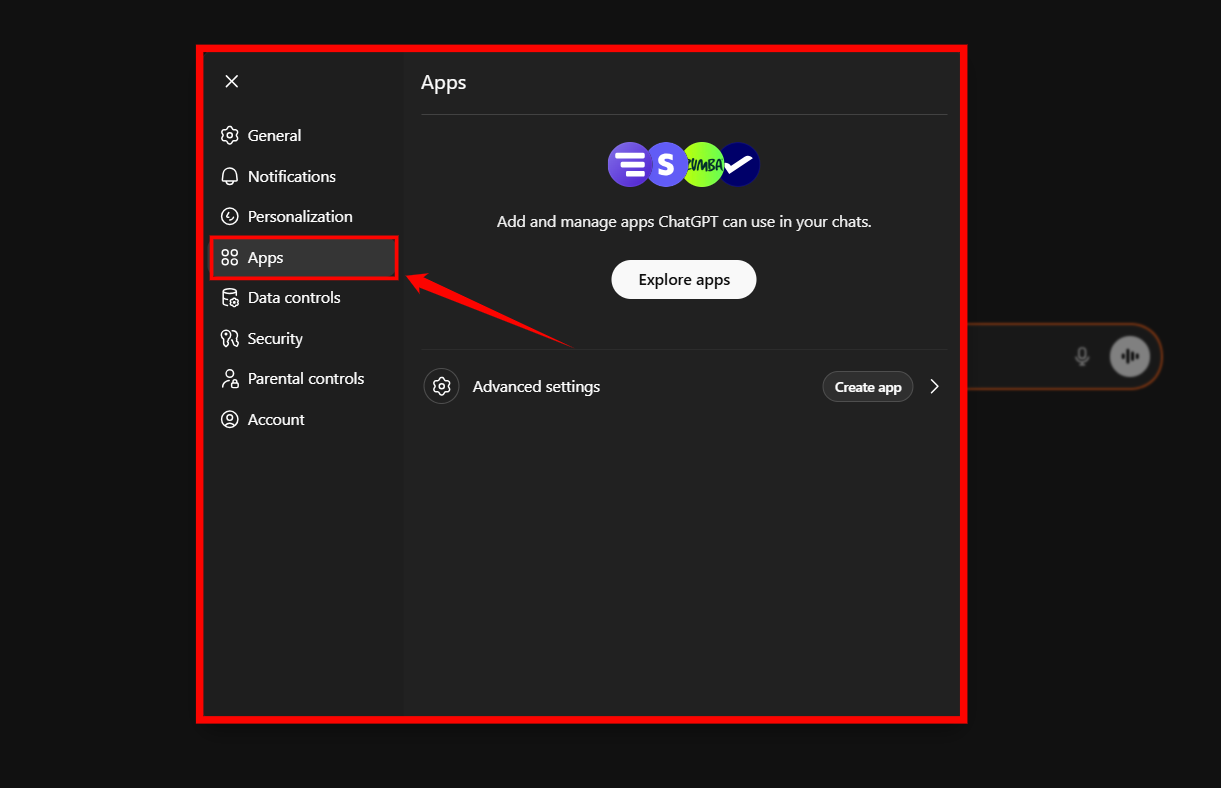Click the Data controls database icon

click(230, 297)
